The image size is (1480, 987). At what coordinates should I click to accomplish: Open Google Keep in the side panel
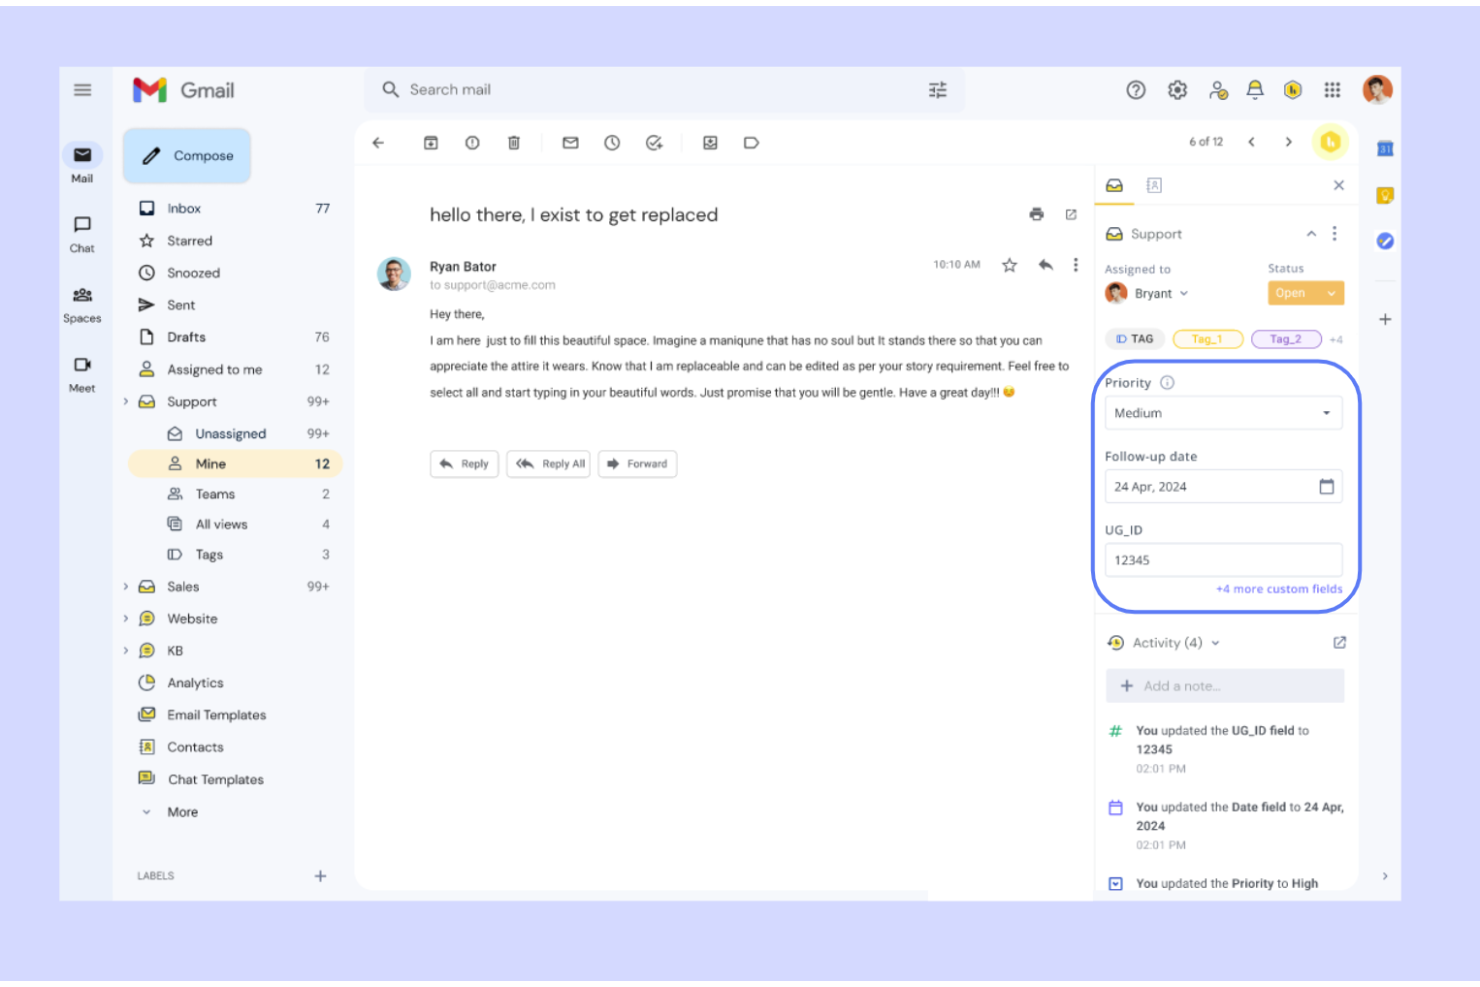1385,196
